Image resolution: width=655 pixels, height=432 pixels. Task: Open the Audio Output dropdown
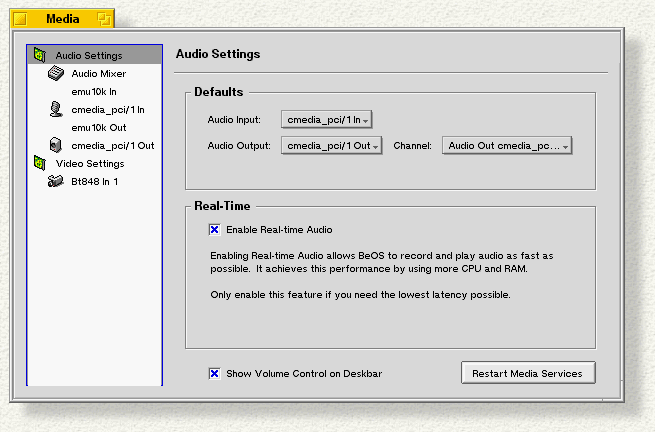pyautogui.click(x=331, y=146)
